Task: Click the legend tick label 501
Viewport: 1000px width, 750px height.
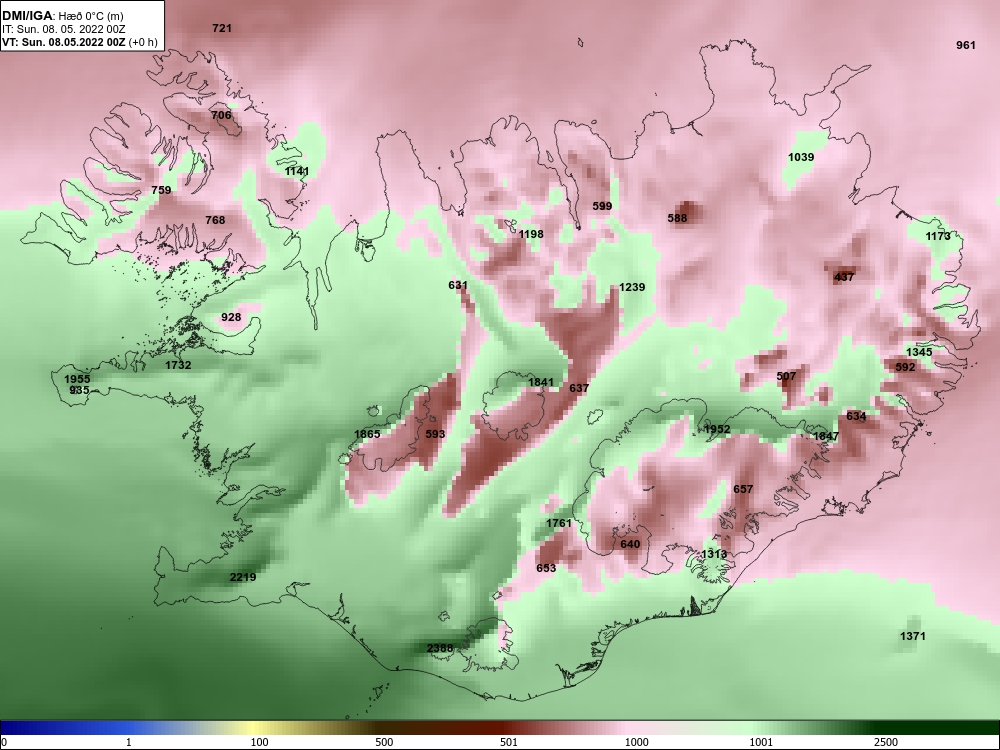Action: (508, 742)
